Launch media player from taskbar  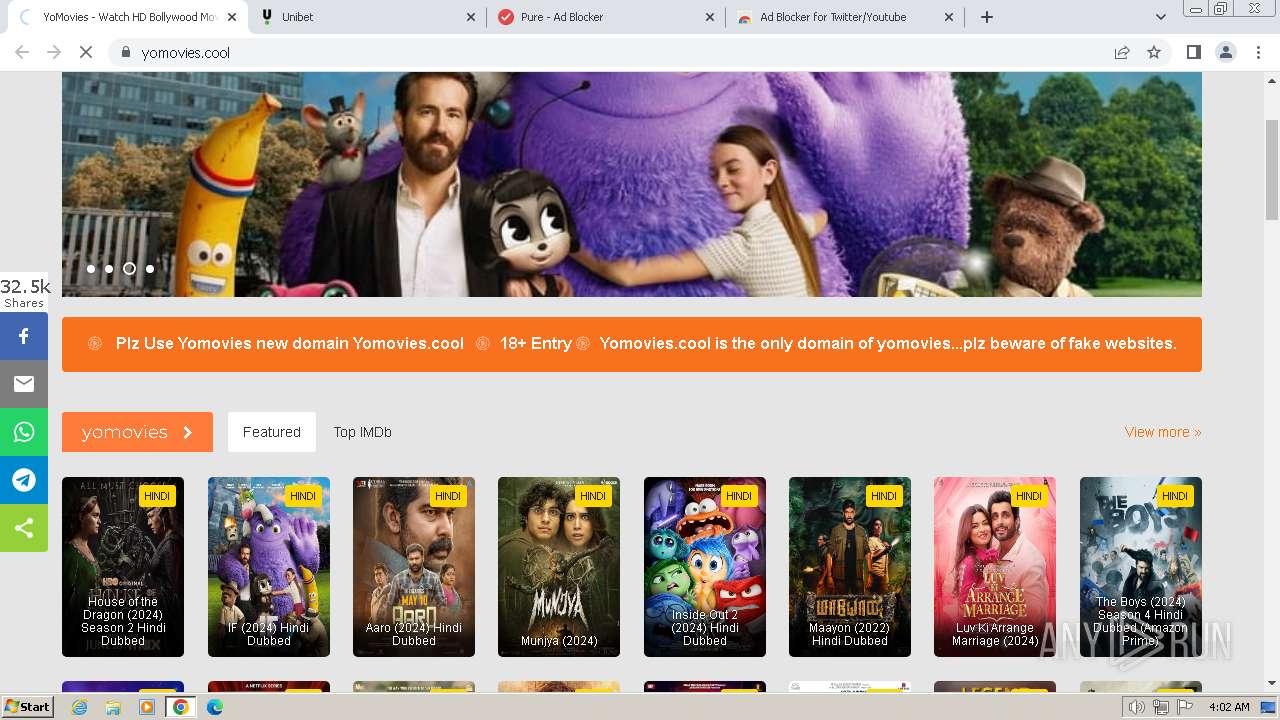coord(147,707)
